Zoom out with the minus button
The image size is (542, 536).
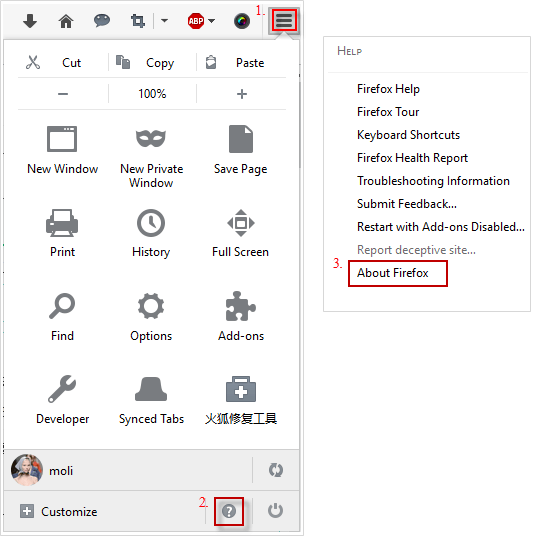[x=63, y=94]
